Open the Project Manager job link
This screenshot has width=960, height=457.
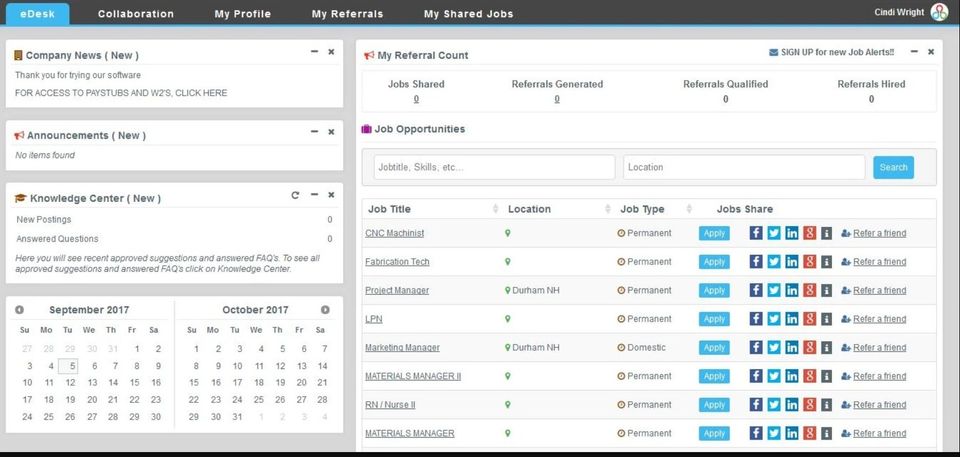click(x=397, y=290)
